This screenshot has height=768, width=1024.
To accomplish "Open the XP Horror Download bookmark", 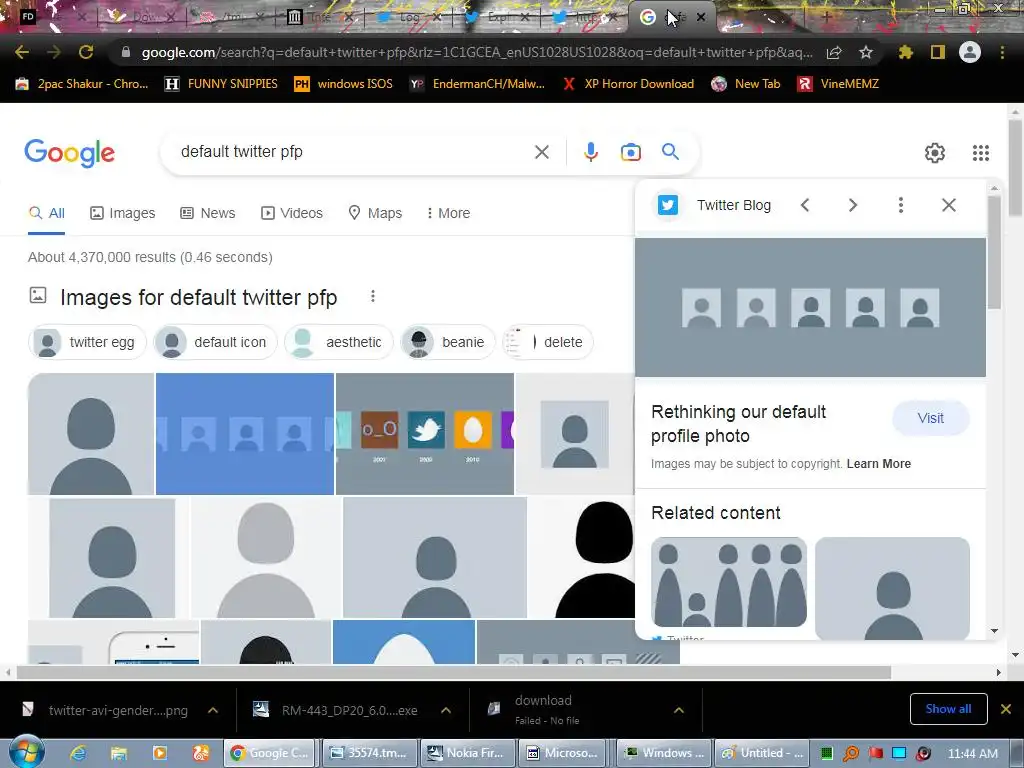I will coord(628,84).
